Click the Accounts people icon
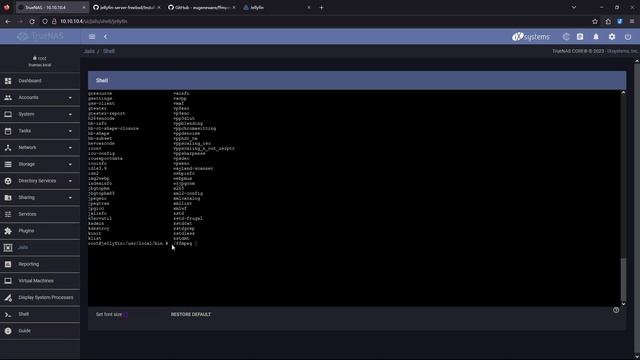Screen dimensions: 640x360 coord(8,98)
